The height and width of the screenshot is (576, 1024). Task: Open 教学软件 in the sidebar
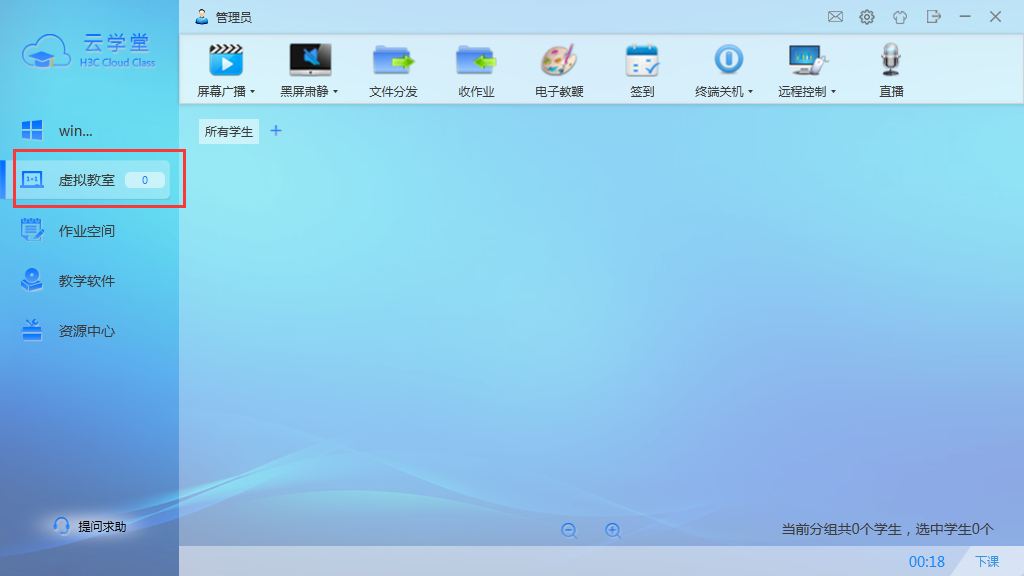coord(89,281)
